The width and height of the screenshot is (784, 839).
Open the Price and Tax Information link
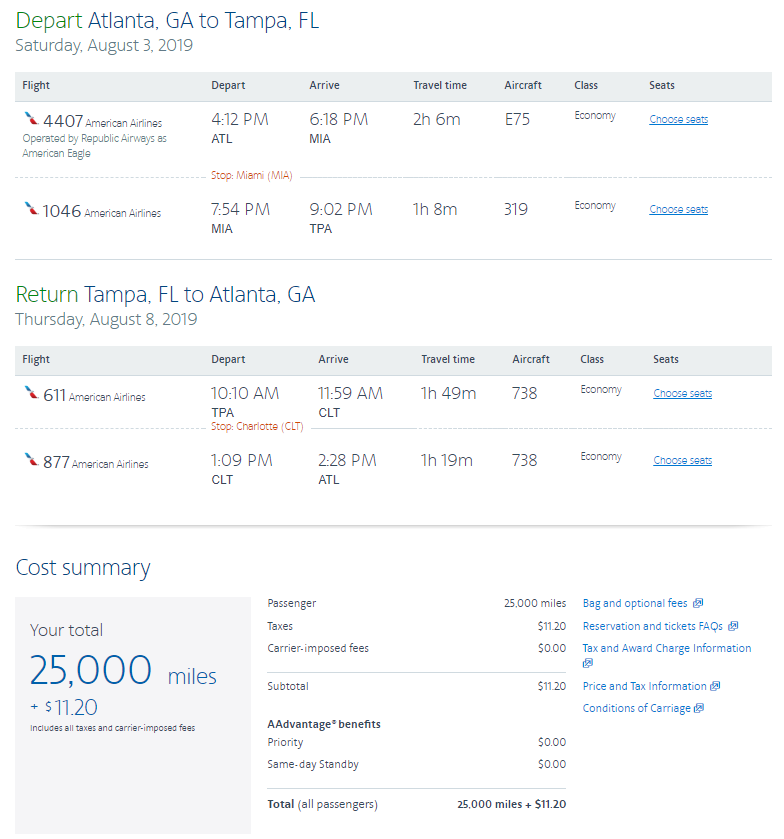click(644, 686)
